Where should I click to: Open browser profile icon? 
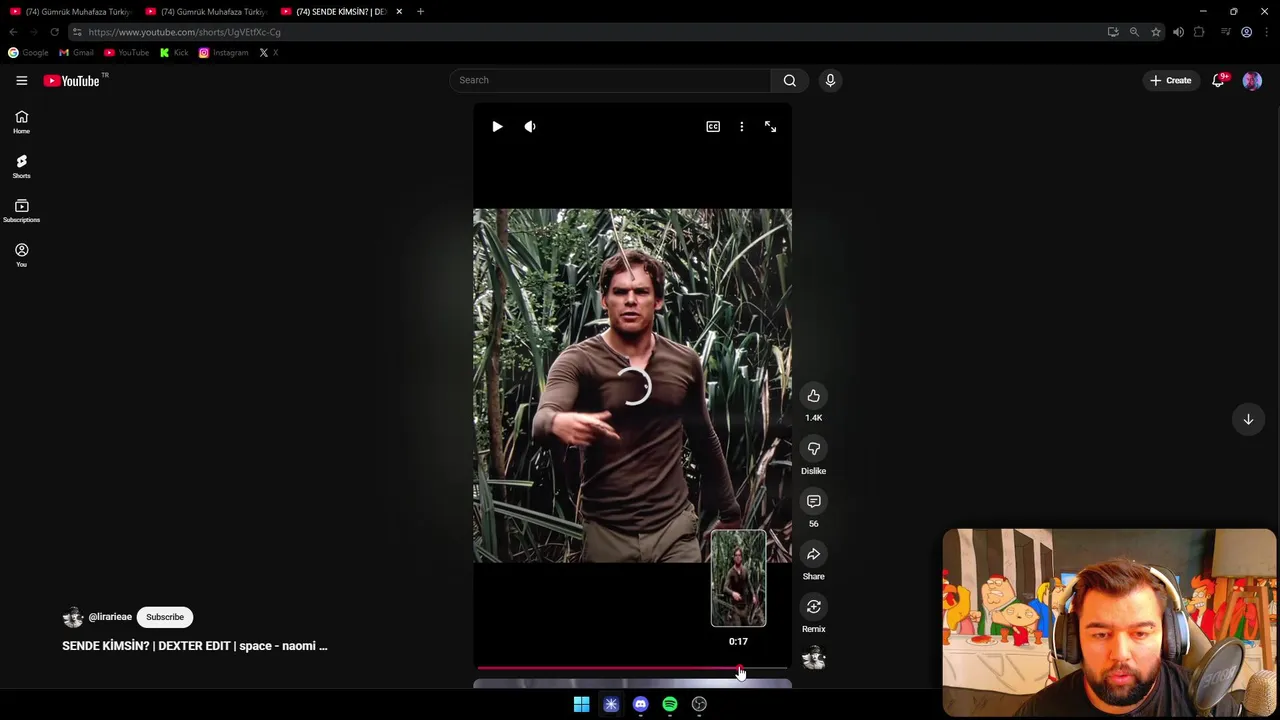[x=1246, y=32]
